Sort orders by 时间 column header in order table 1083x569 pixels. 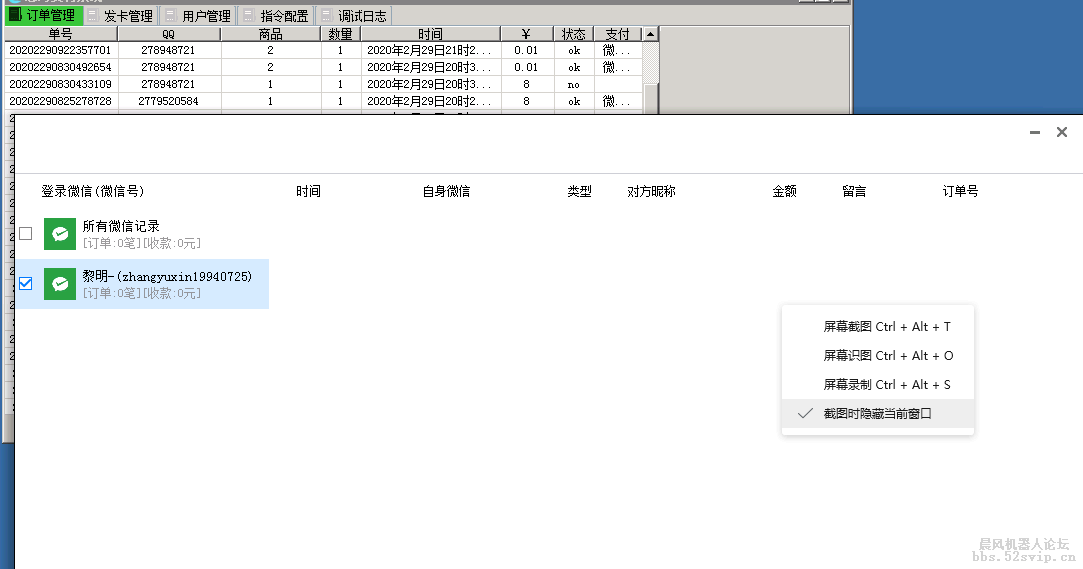tap(430, 34)
